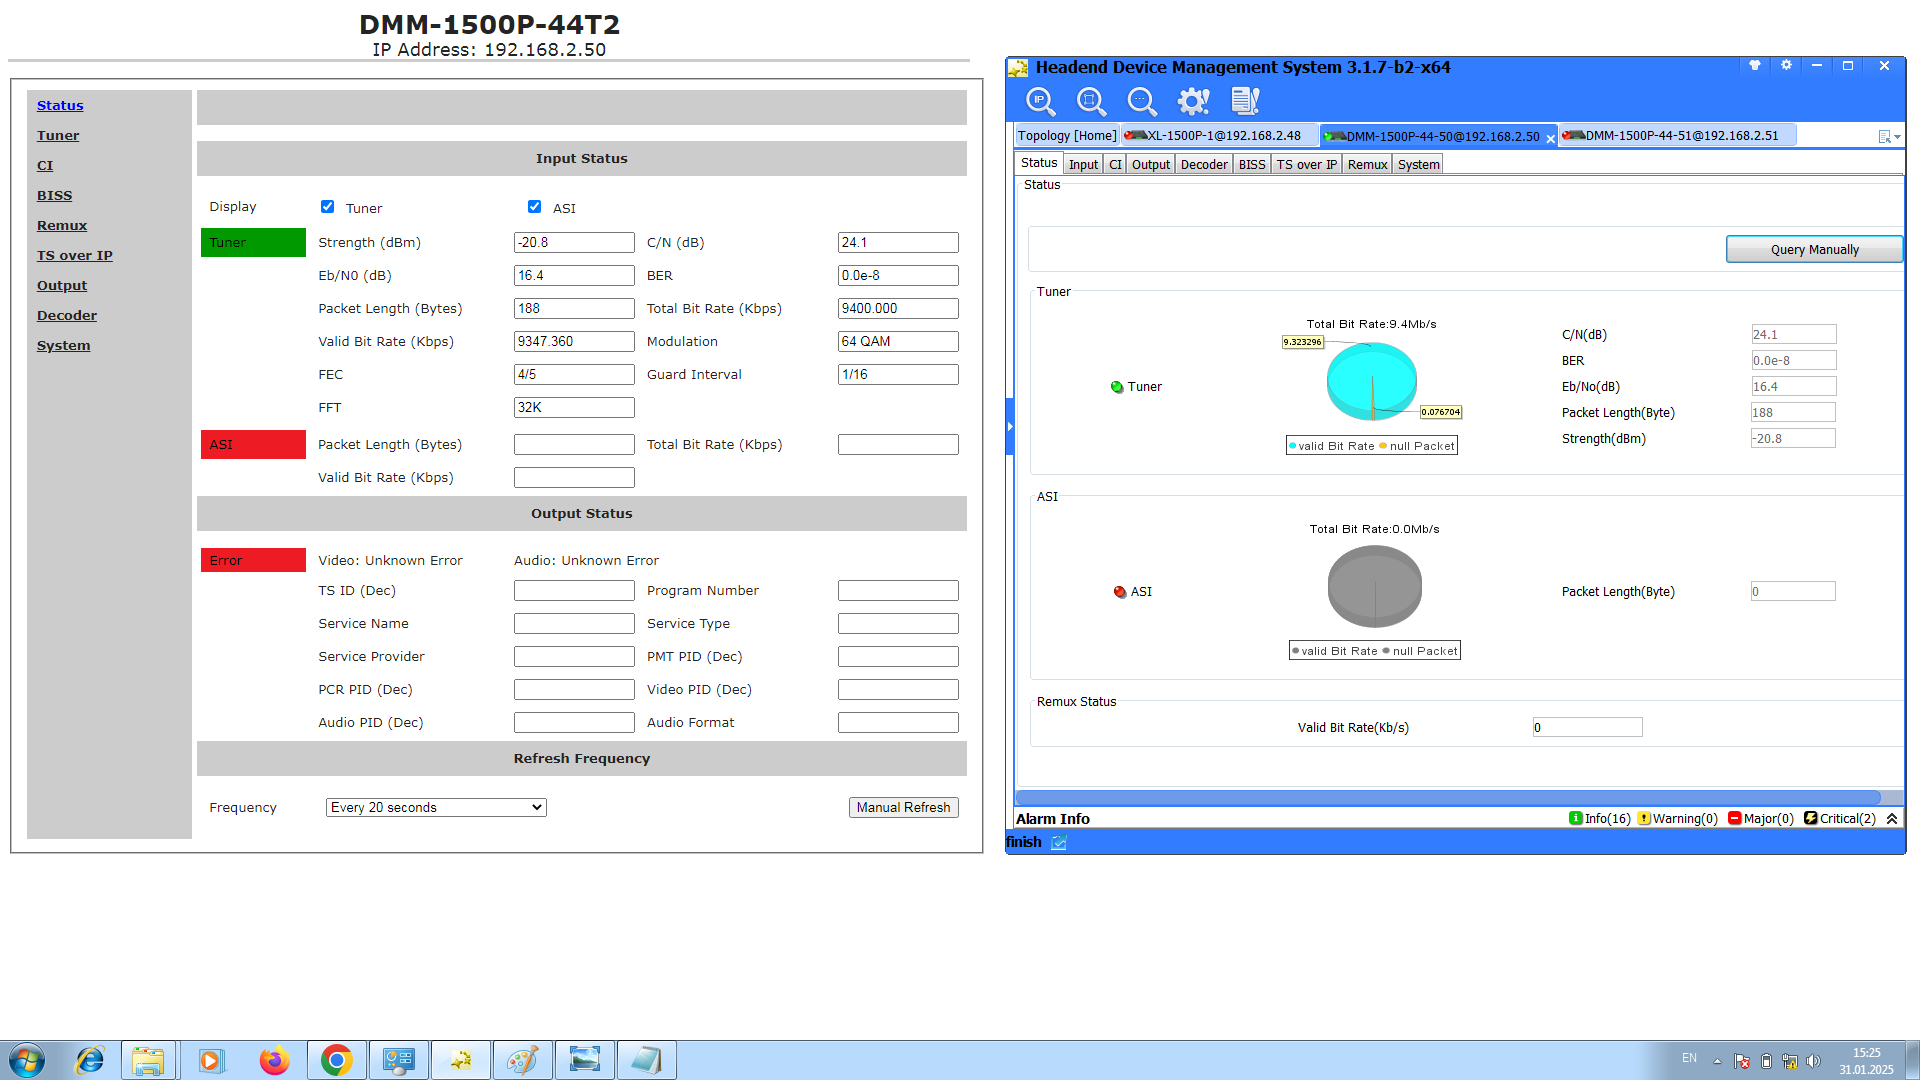Open the tab list dropdown at right
The image size is (1920, 1080).
coord(1888,137)
